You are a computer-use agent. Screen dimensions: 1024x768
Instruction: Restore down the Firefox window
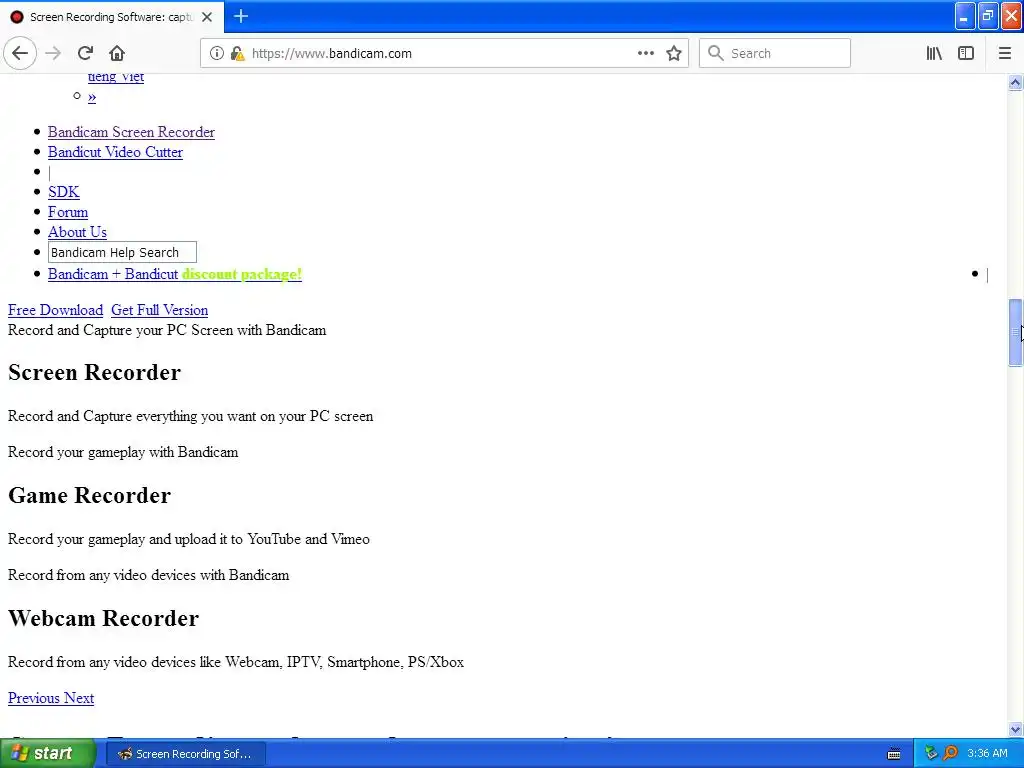[x=987, y=17]
